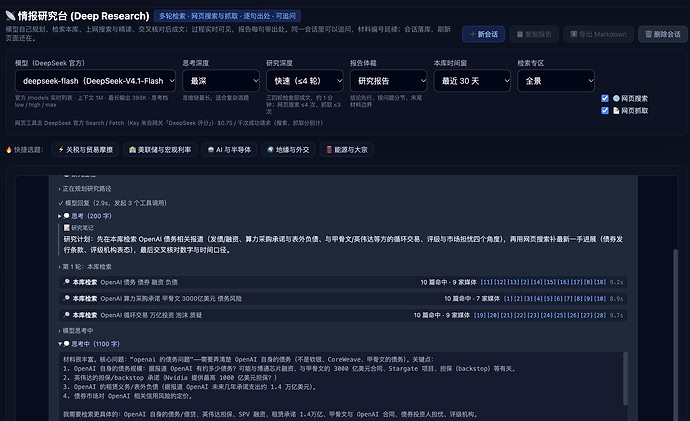This screenshot has width=690, height=421.
Task: Open citation [23] in third search row
Action: coord(533,315)
